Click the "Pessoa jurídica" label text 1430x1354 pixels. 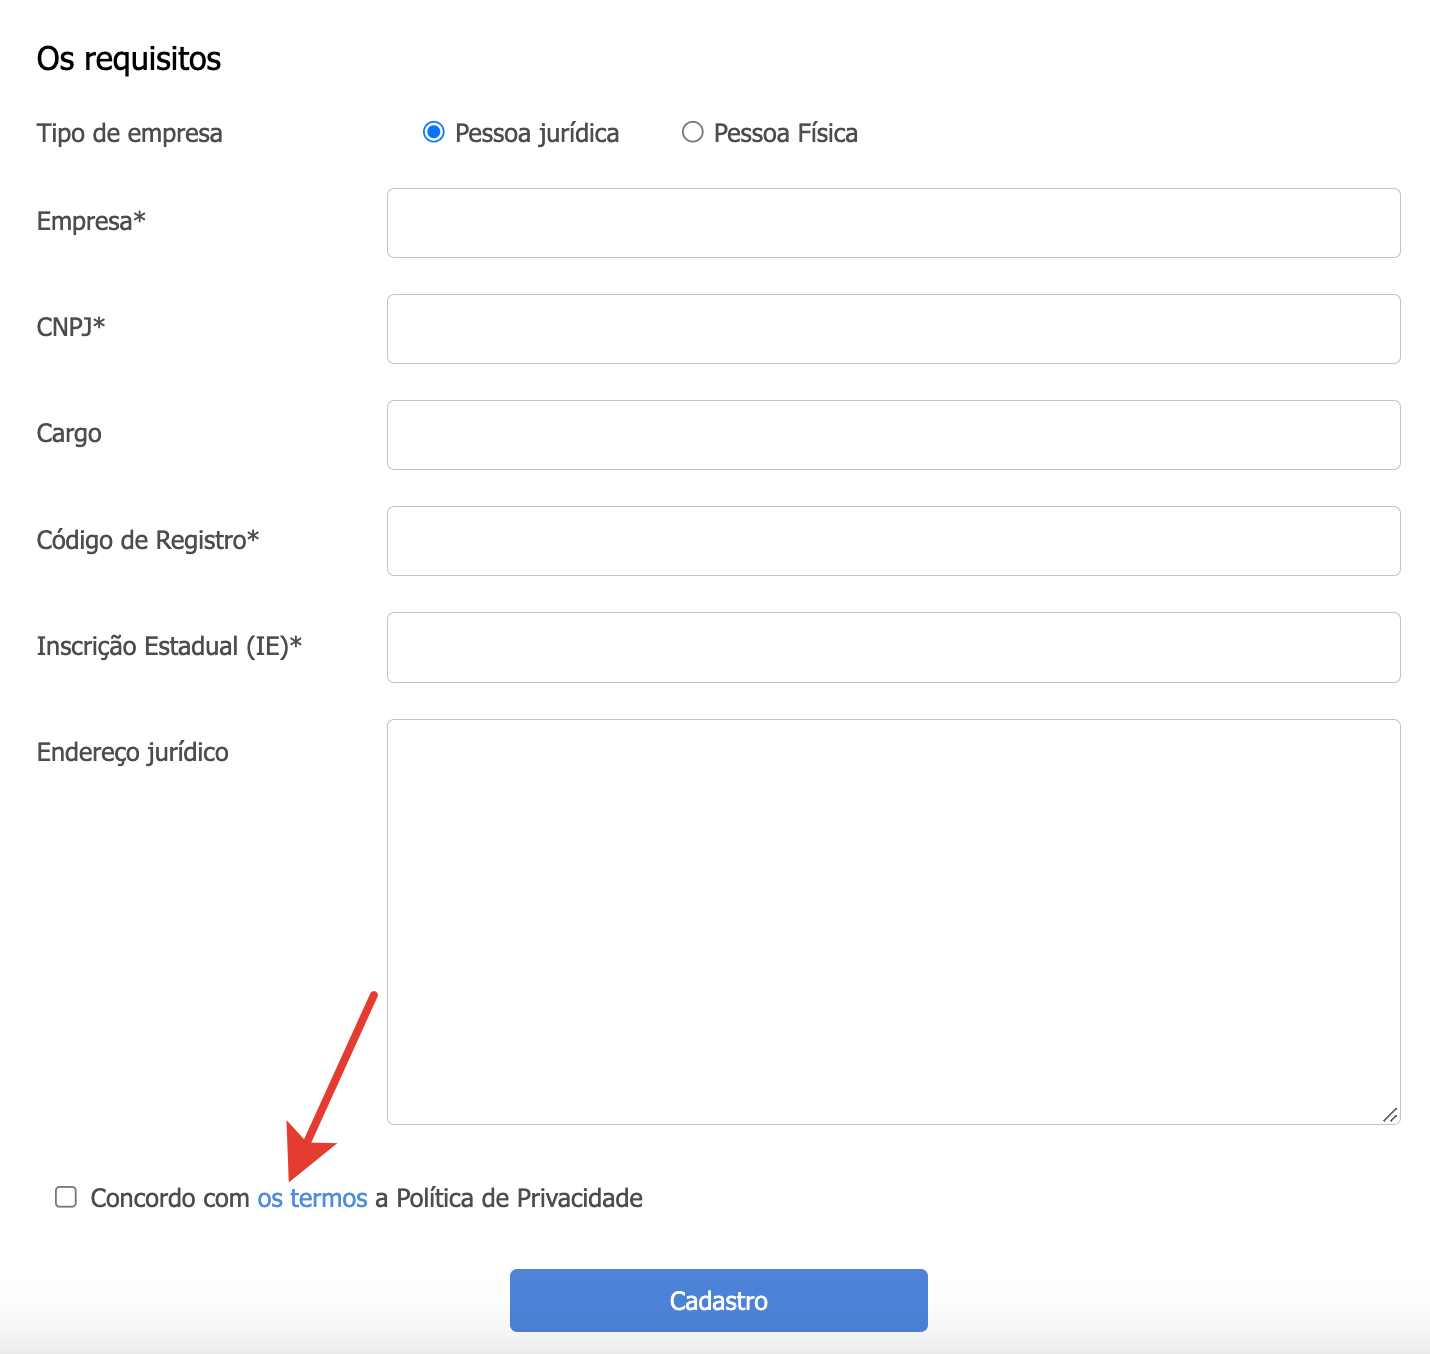tap(537, 133)
